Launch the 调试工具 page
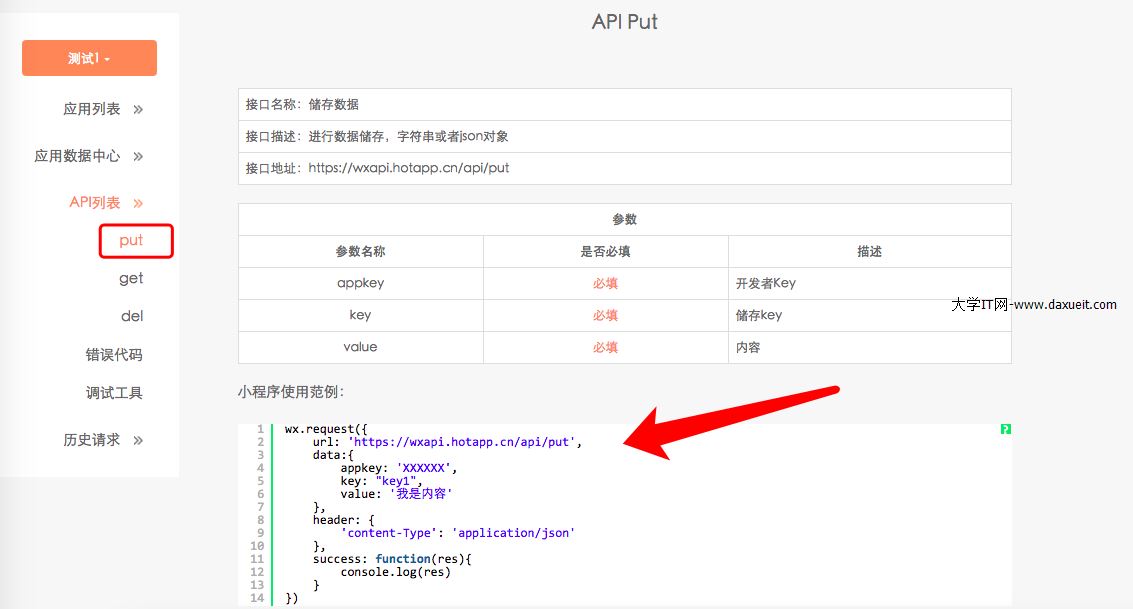The height and width of the screenshot is (609, 1133). click(x=114, y=393)
